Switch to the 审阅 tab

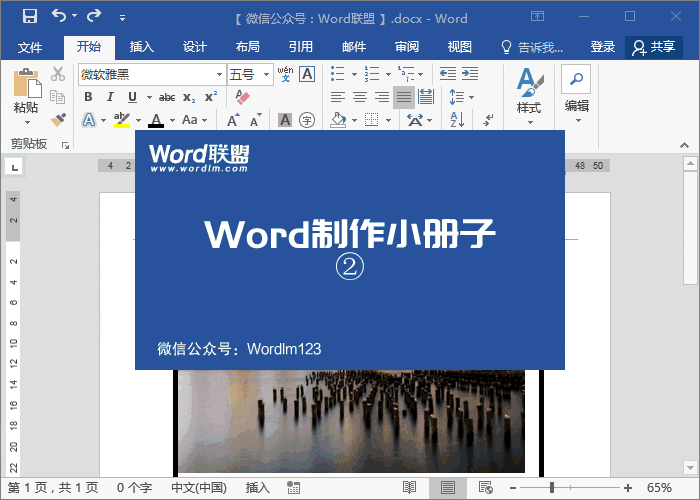(407, 47)
